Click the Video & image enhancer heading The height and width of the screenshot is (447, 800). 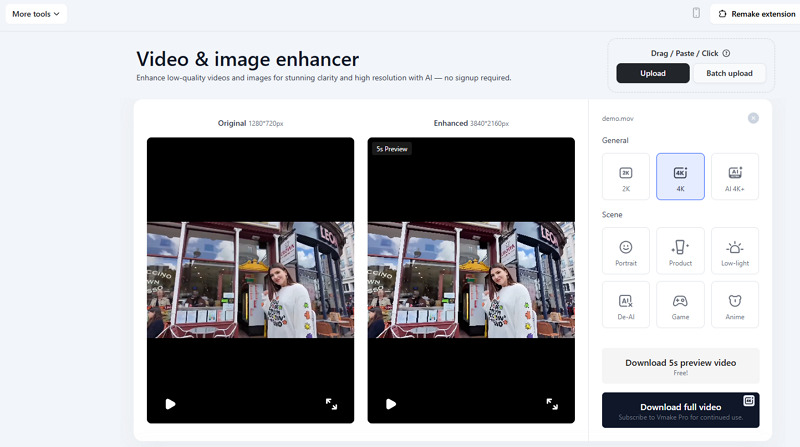[247, 59]
